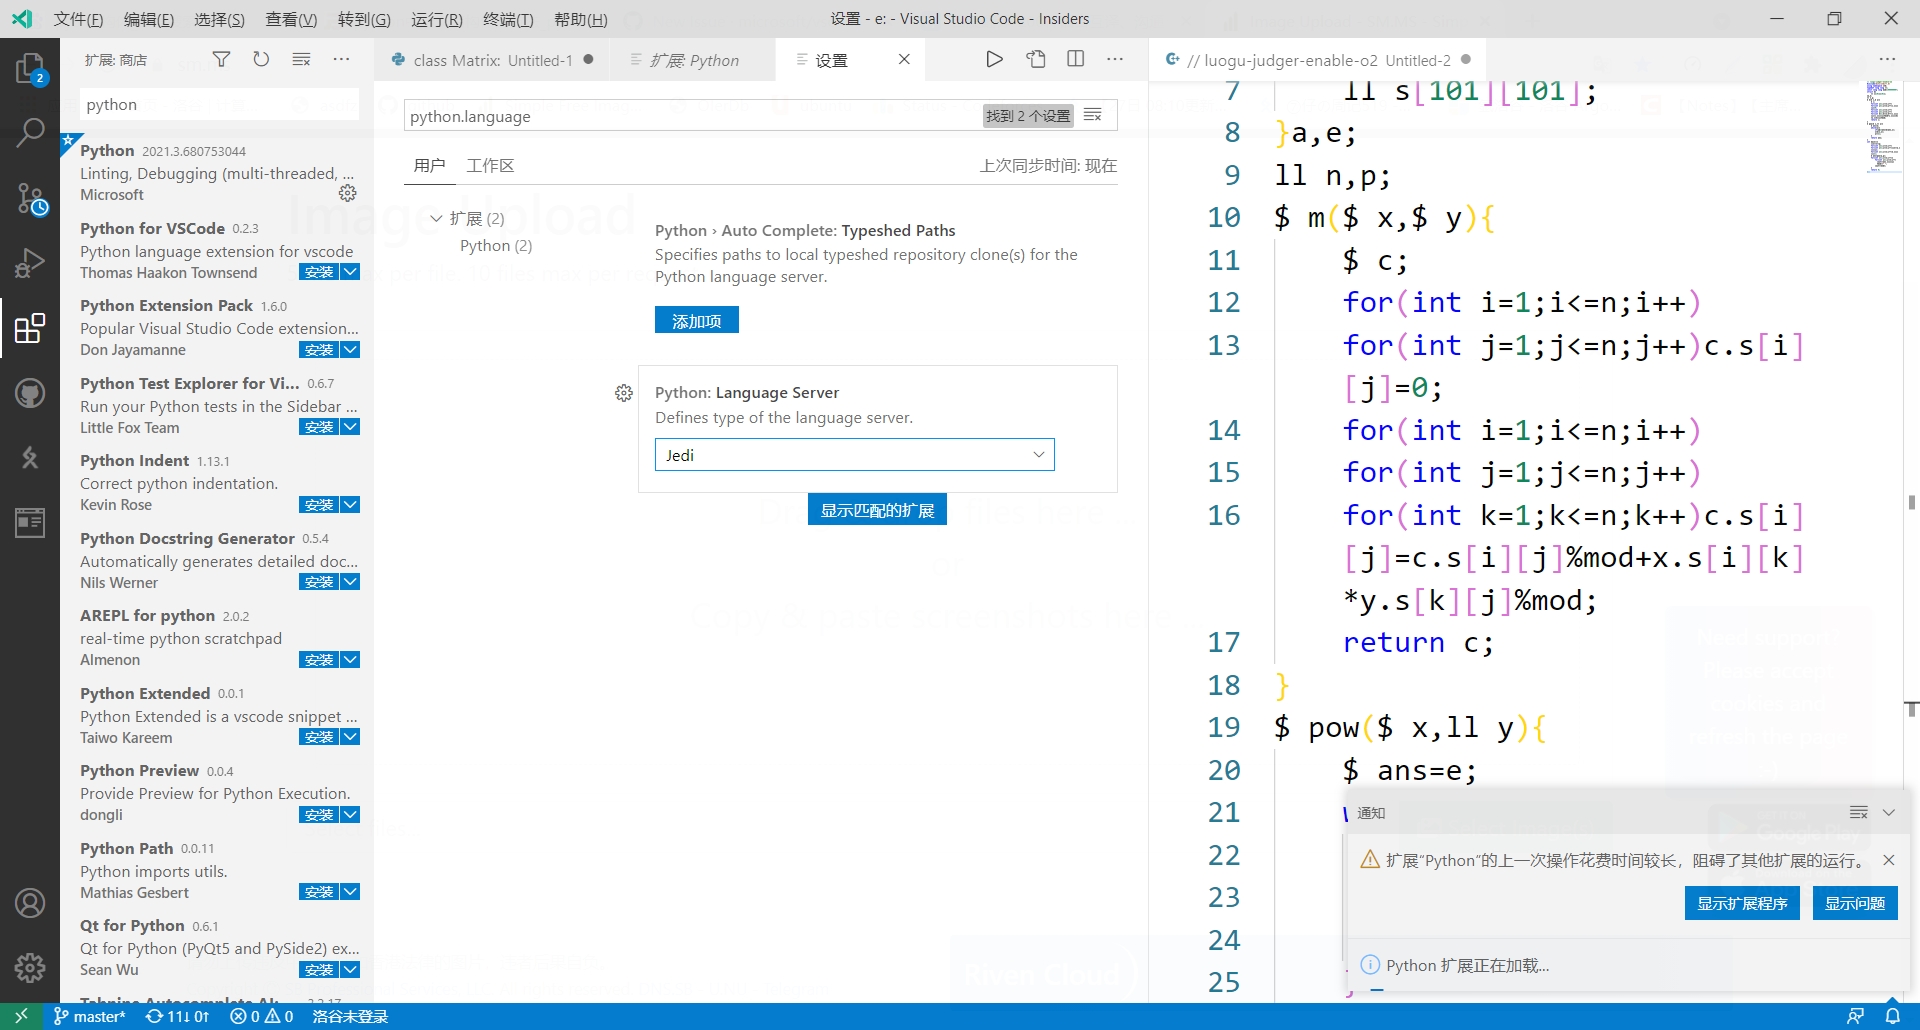This screenshot has height=1030, width=1920.
Task: Click the code minimap in right editor
Action: pos(1882,127)
